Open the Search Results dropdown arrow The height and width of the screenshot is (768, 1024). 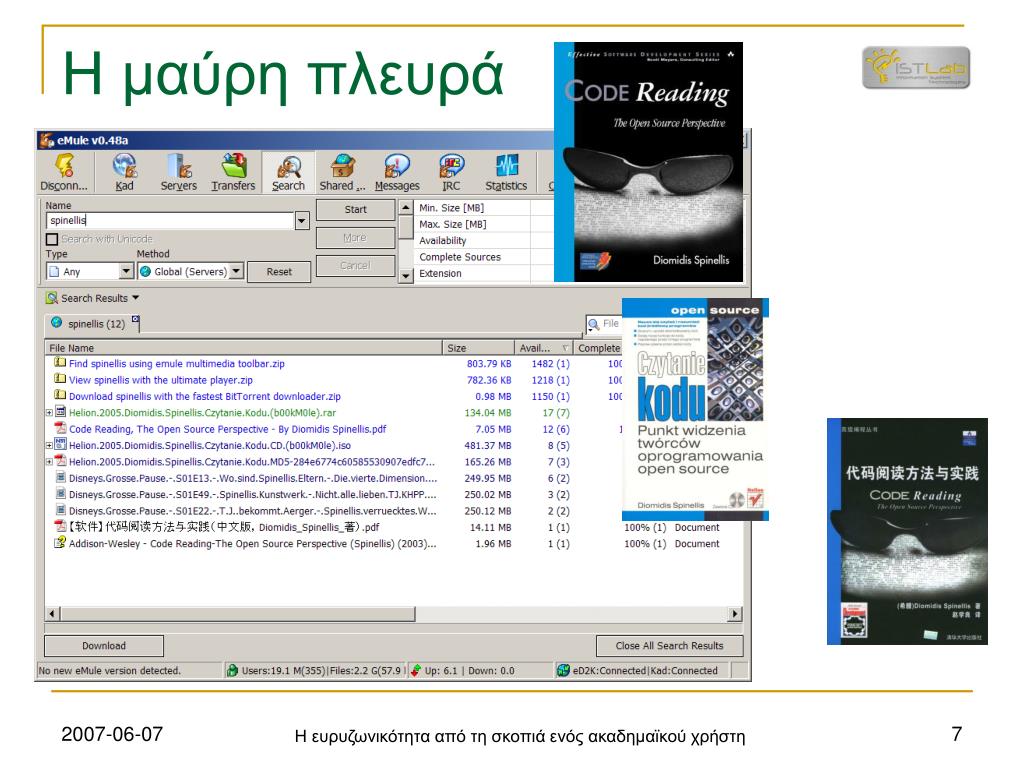tap(136, 298)
